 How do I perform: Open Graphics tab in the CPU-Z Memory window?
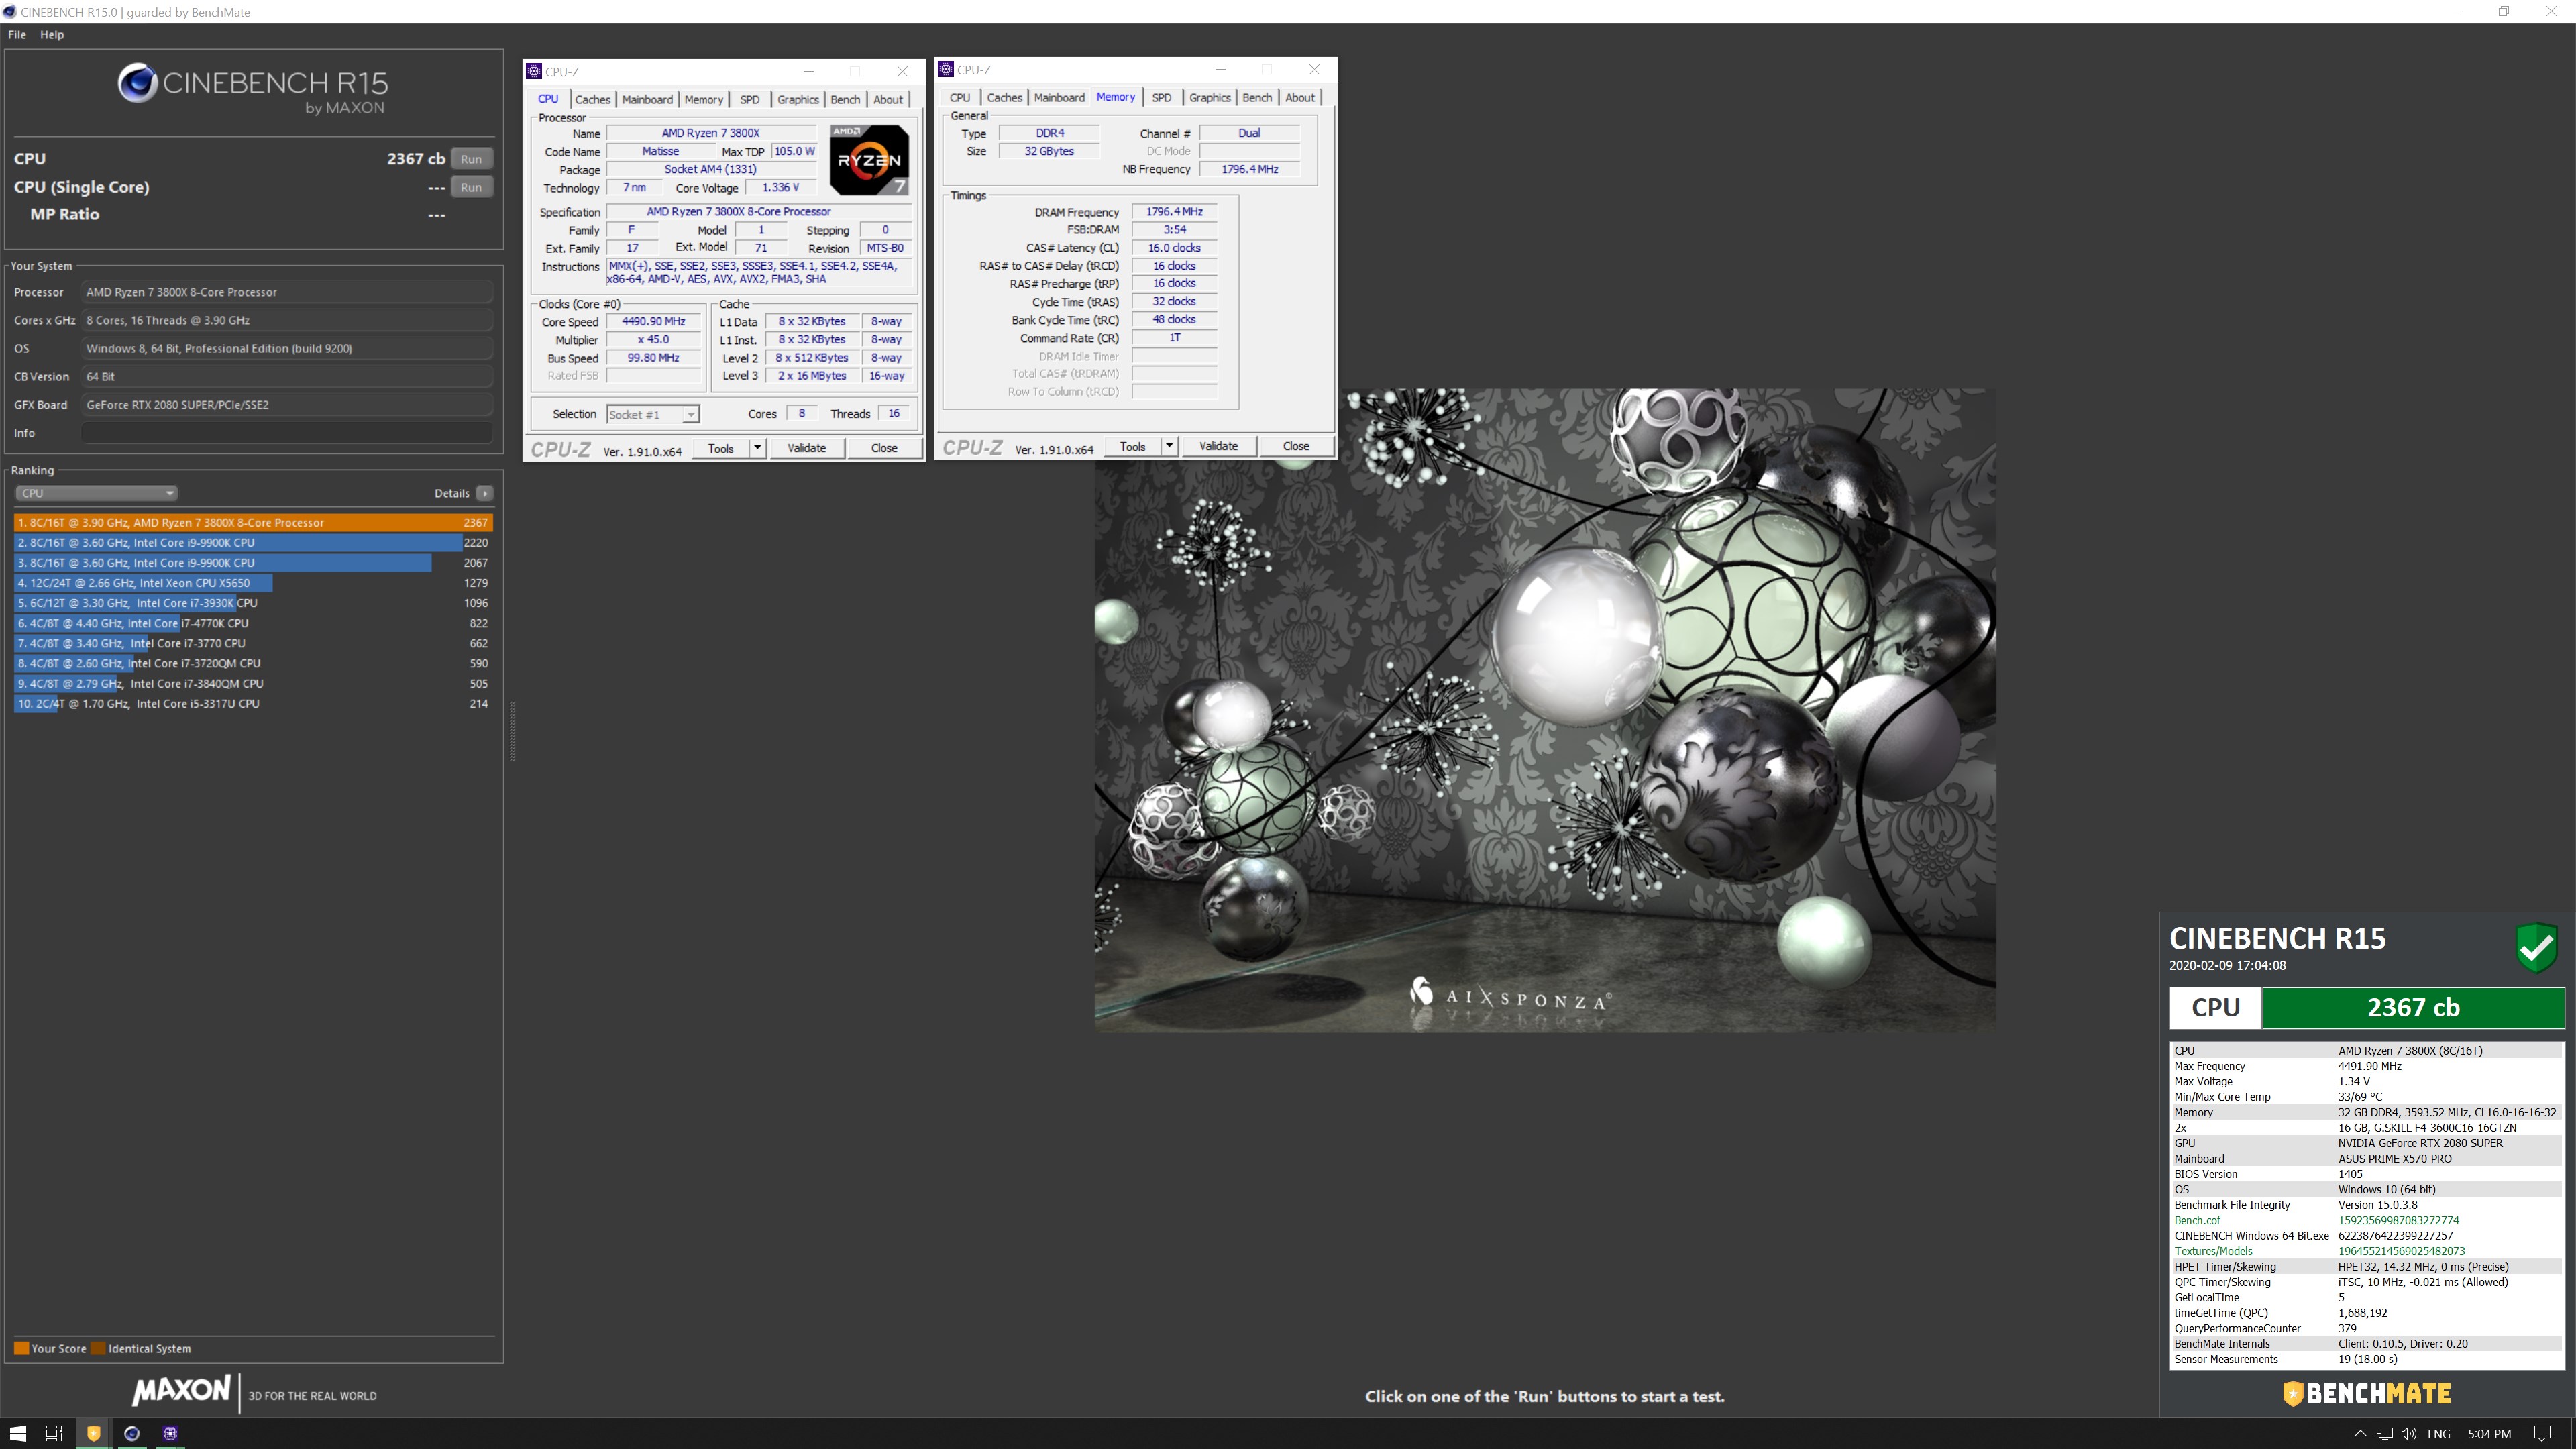1209,97
